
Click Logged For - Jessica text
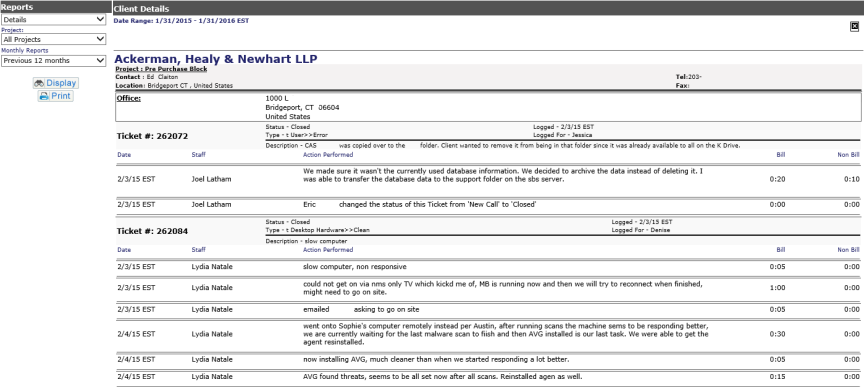(563, 135)
